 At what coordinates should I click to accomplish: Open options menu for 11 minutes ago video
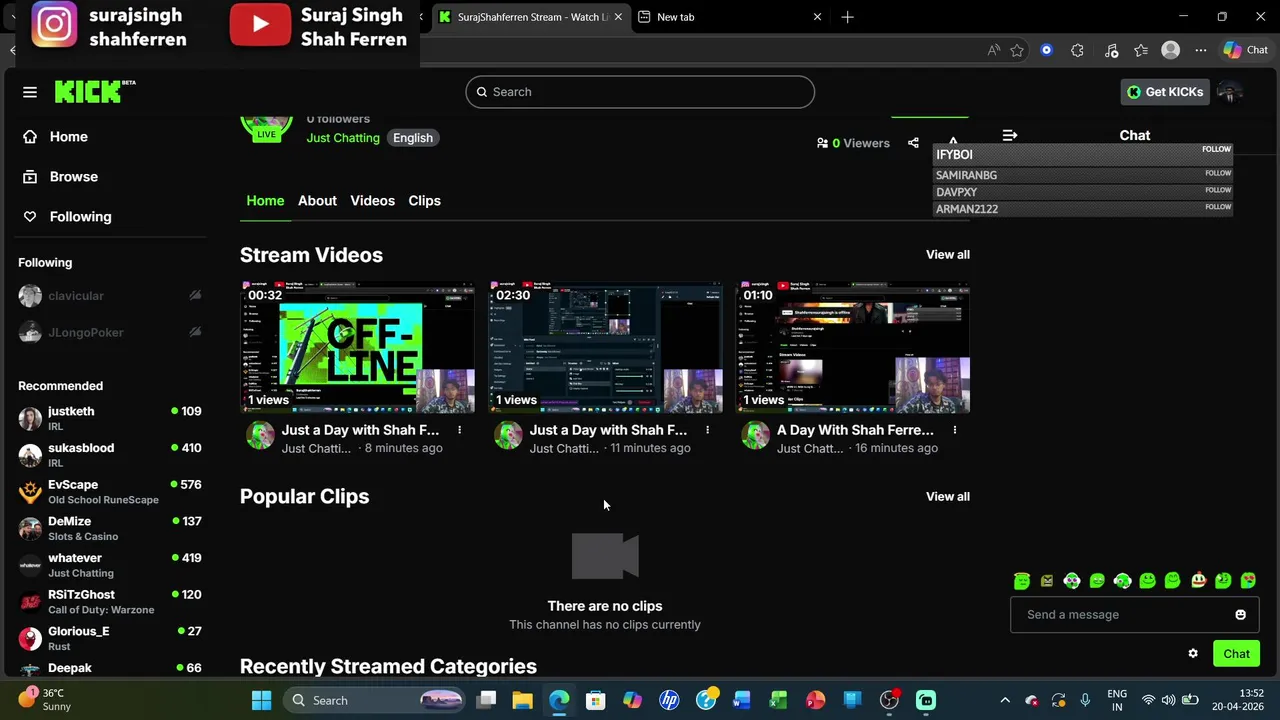click(707, 430)
